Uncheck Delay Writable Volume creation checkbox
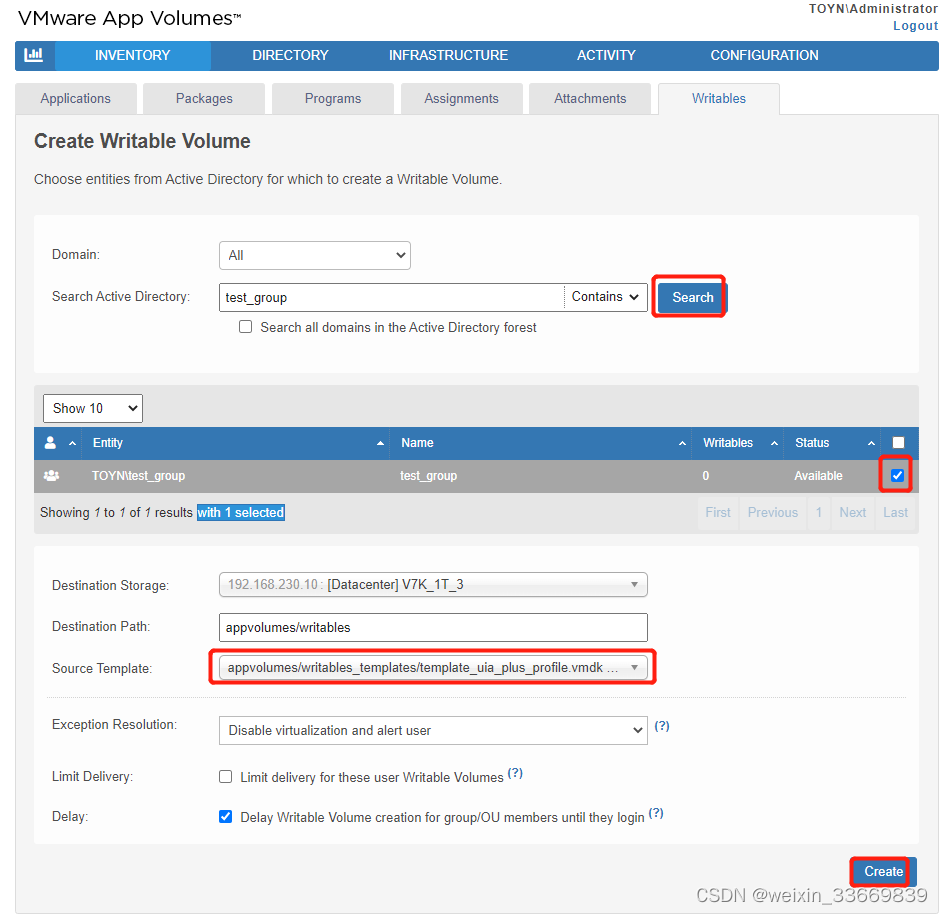The height and width of the screenshot is (914, 943). pyautogui.click(x=226, y=816)
